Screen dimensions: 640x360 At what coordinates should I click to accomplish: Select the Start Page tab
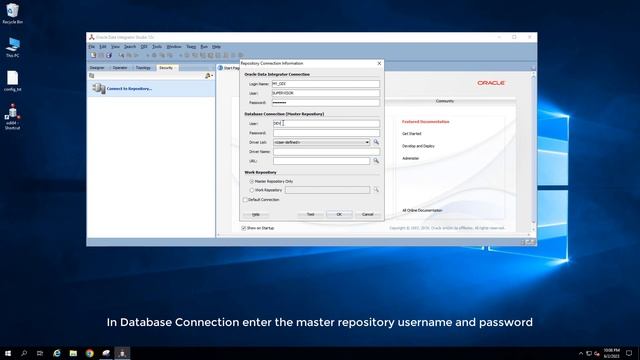click(229, 68)
